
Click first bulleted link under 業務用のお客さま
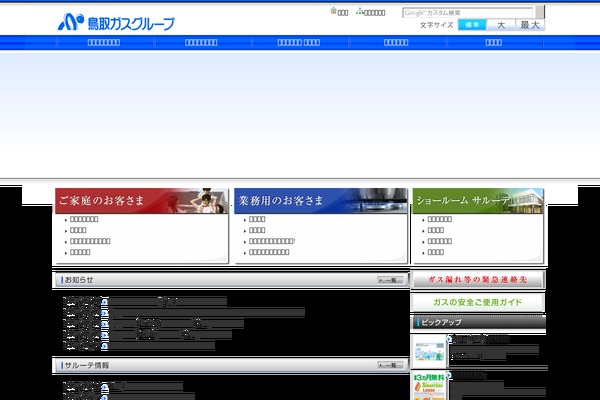(x=257, y=219)
